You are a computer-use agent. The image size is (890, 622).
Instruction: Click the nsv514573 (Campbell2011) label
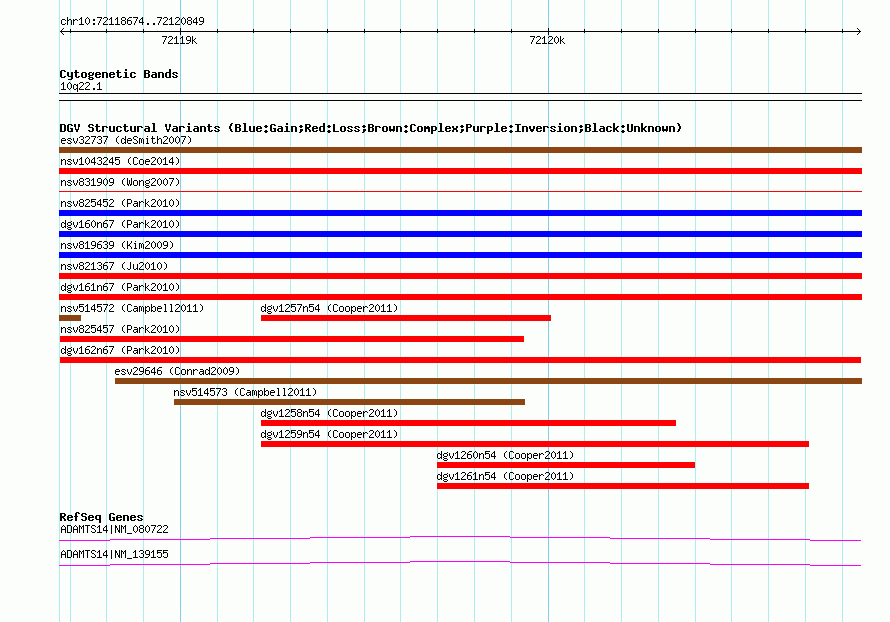point(245,392)
